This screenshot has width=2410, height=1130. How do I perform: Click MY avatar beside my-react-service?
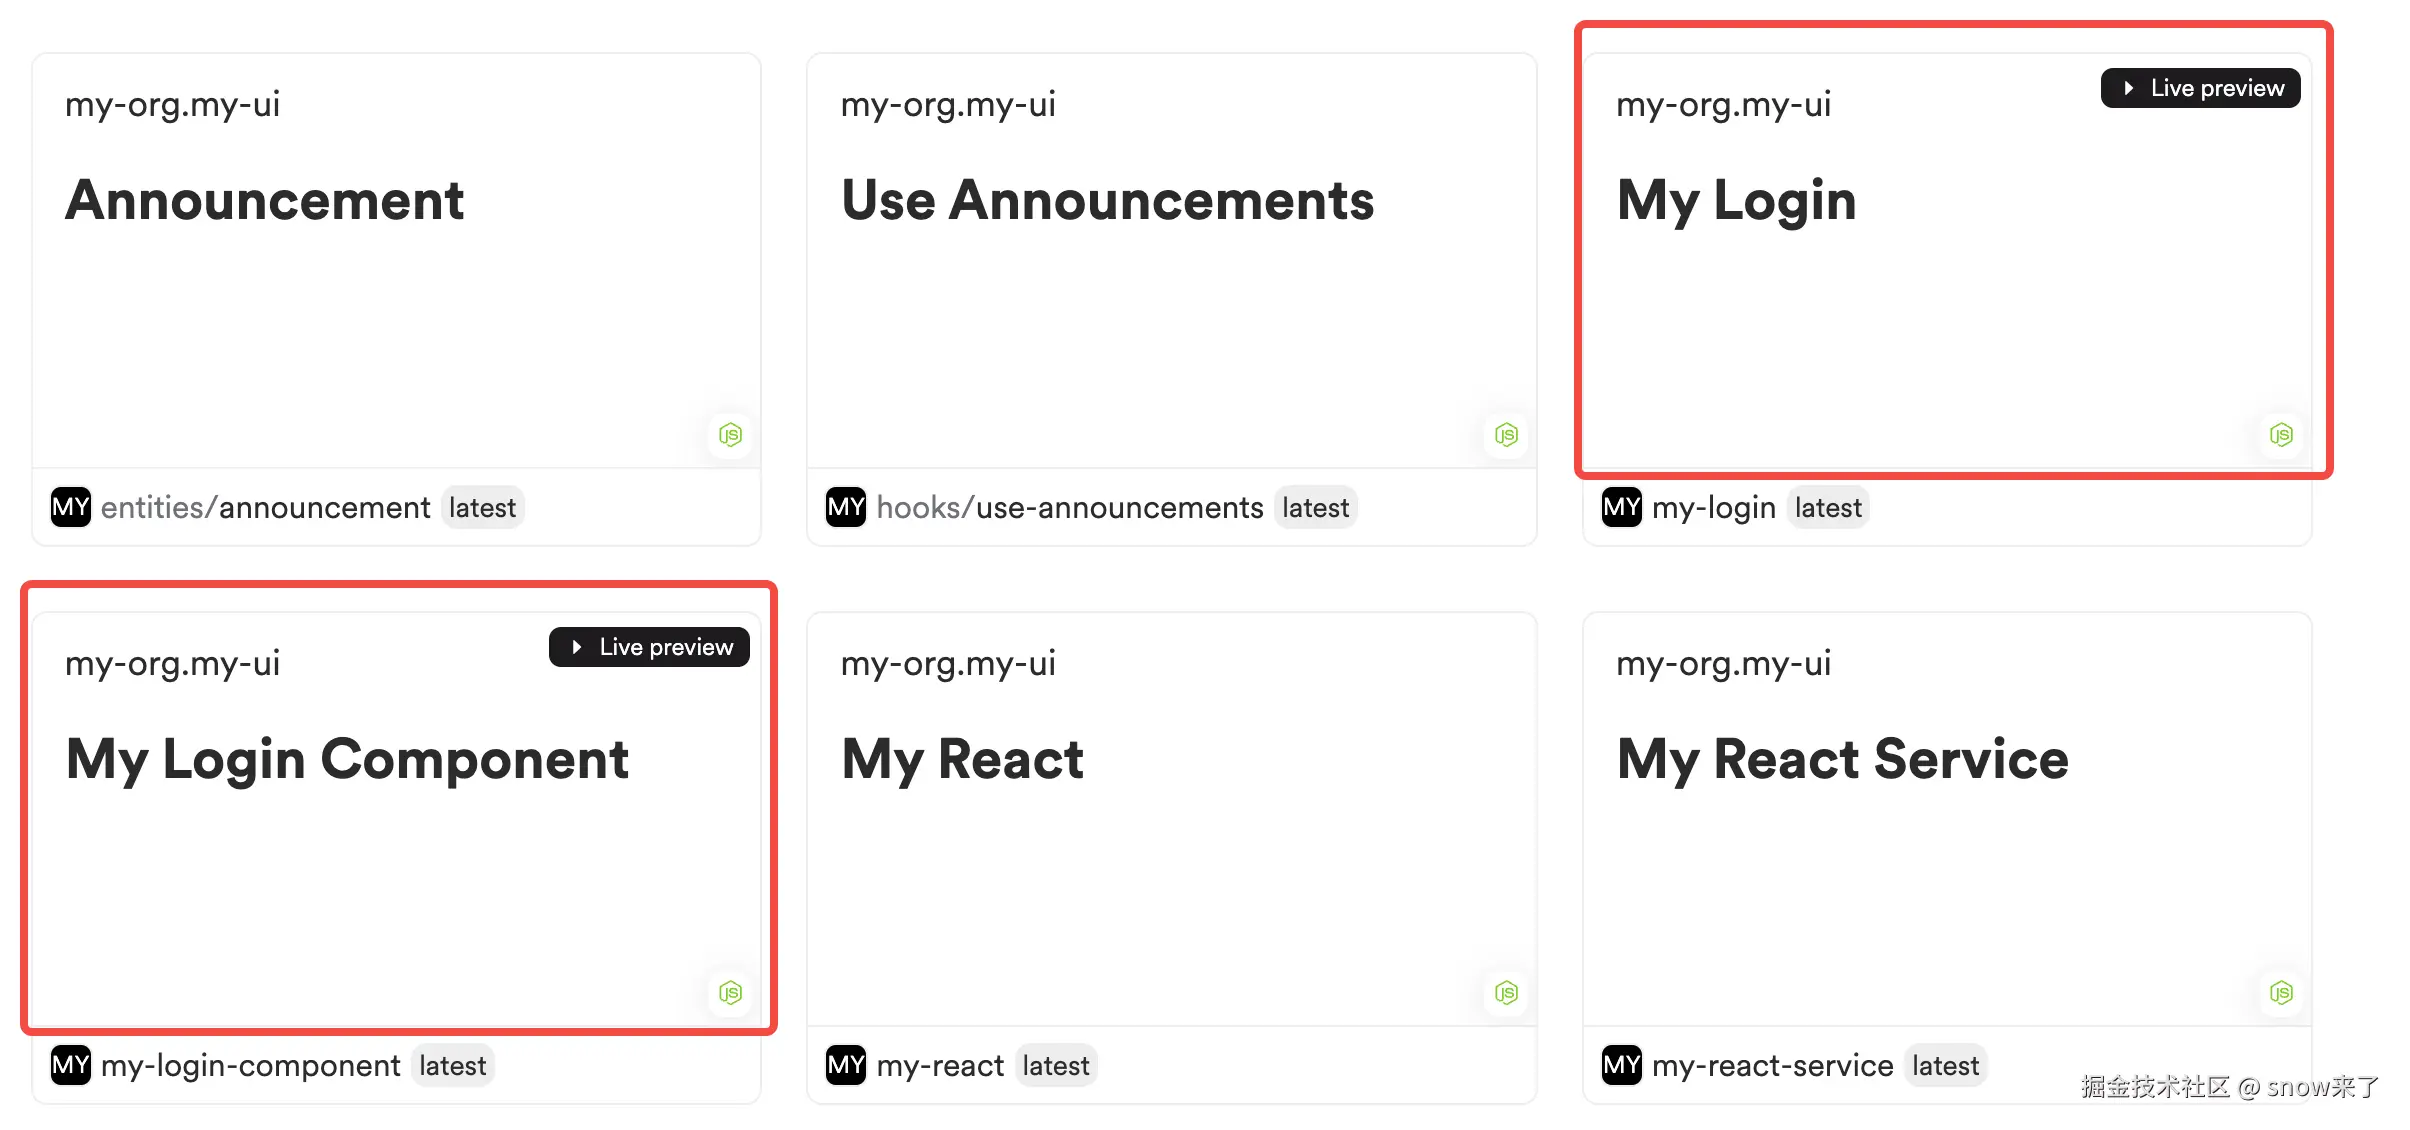(1621, 1065)
